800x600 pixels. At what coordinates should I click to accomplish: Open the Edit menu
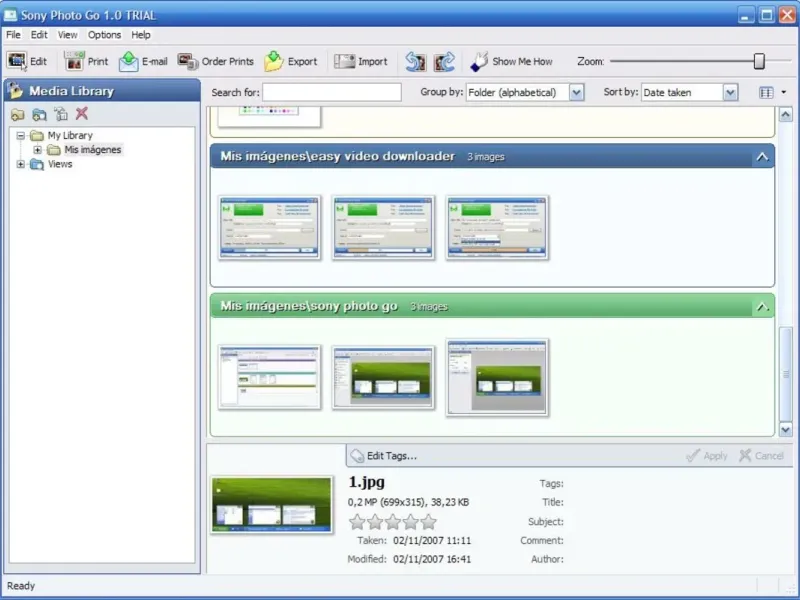pyautogui.click(x=39, y=35)
